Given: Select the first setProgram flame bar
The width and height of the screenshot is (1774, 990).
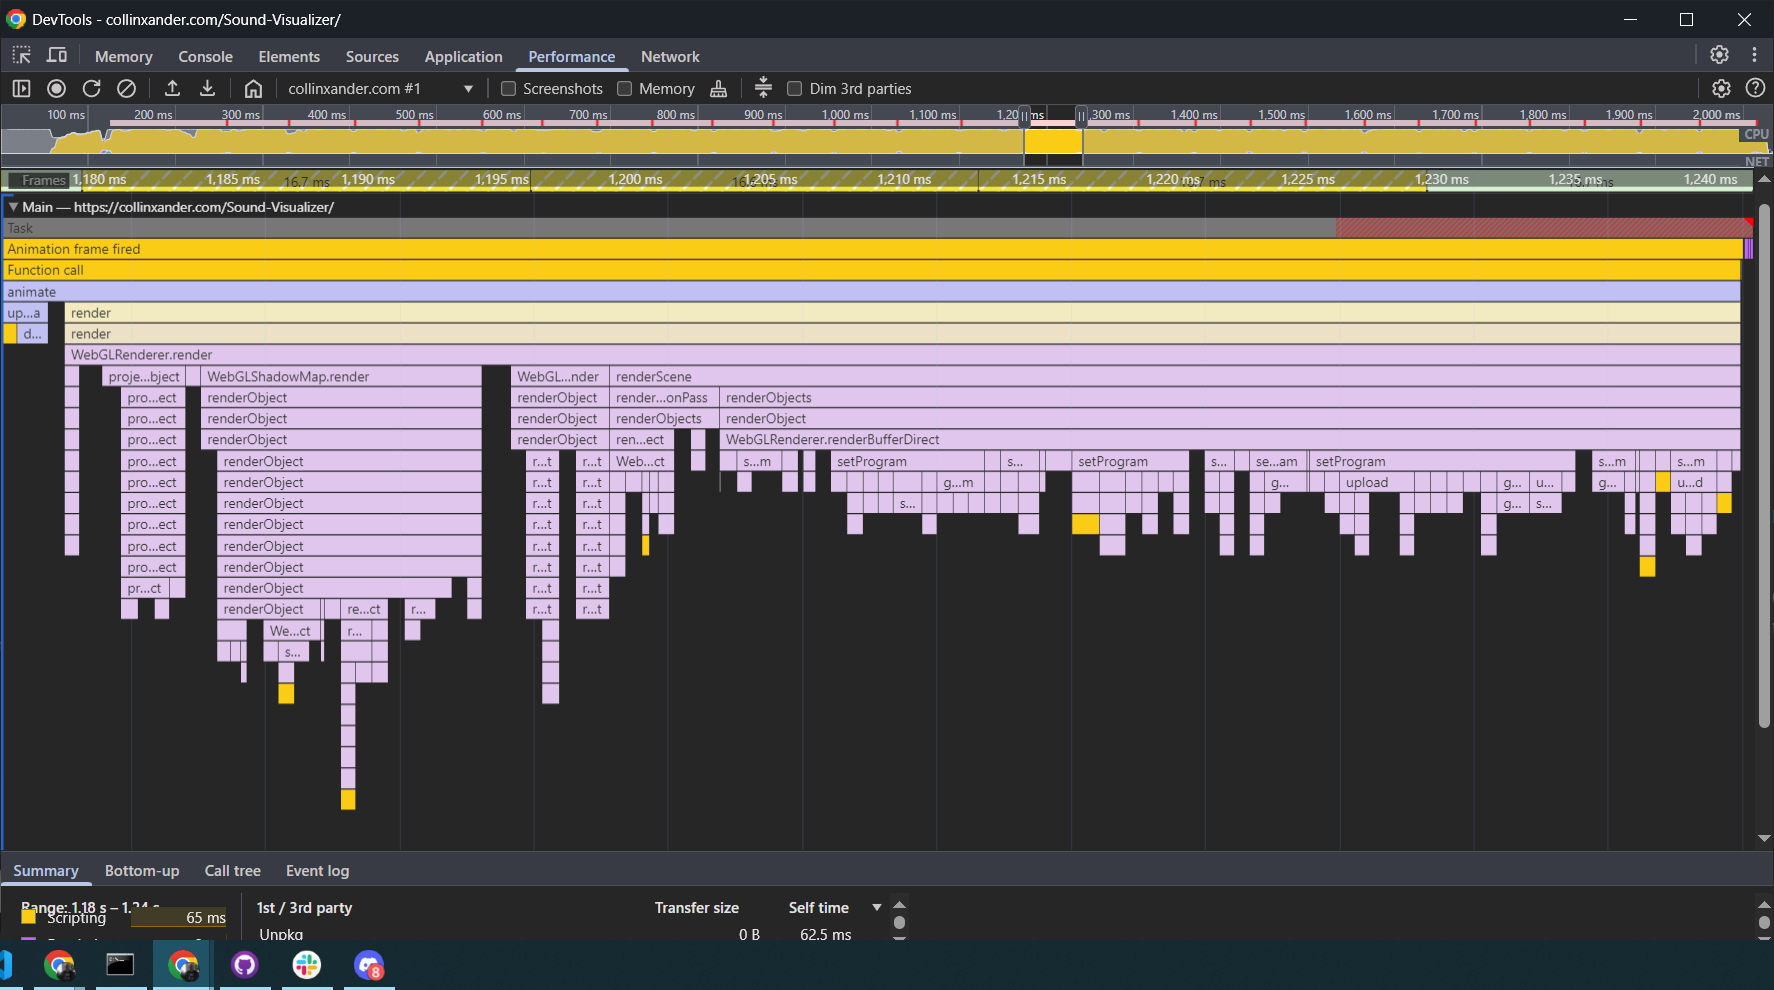Looking at the screenshot, I should tap(906, 462).
